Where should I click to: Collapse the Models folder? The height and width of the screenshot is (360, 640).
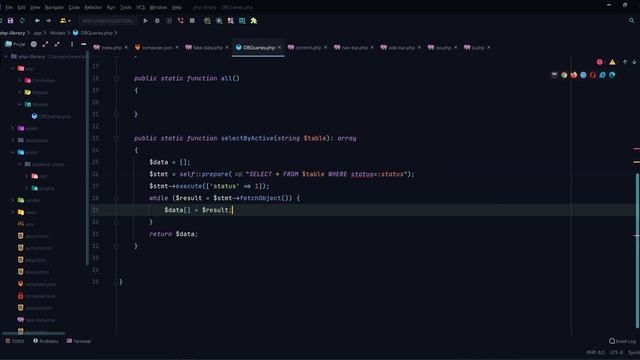click(20, 104)
